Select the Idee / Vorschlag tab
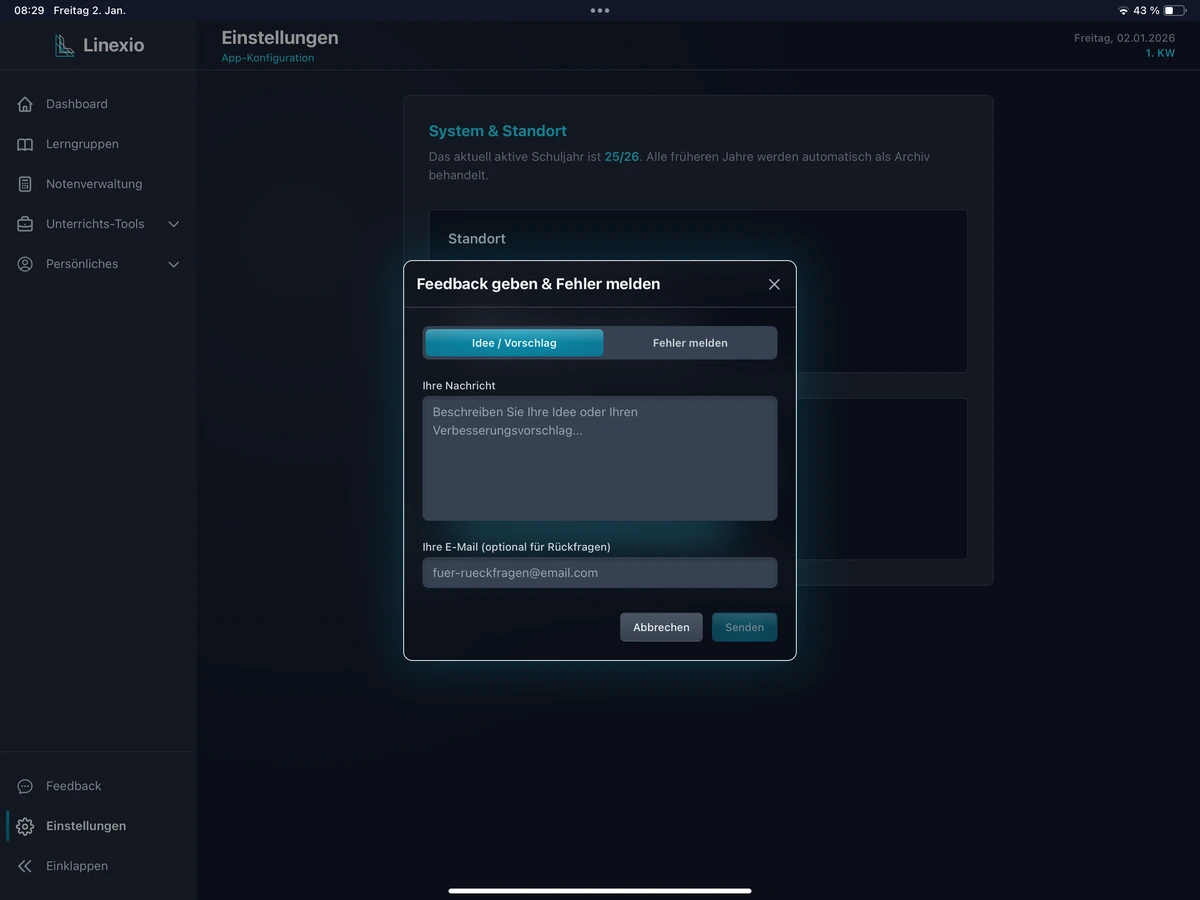The height and width of the screenshot is (900, 1200). click(513, 342)
